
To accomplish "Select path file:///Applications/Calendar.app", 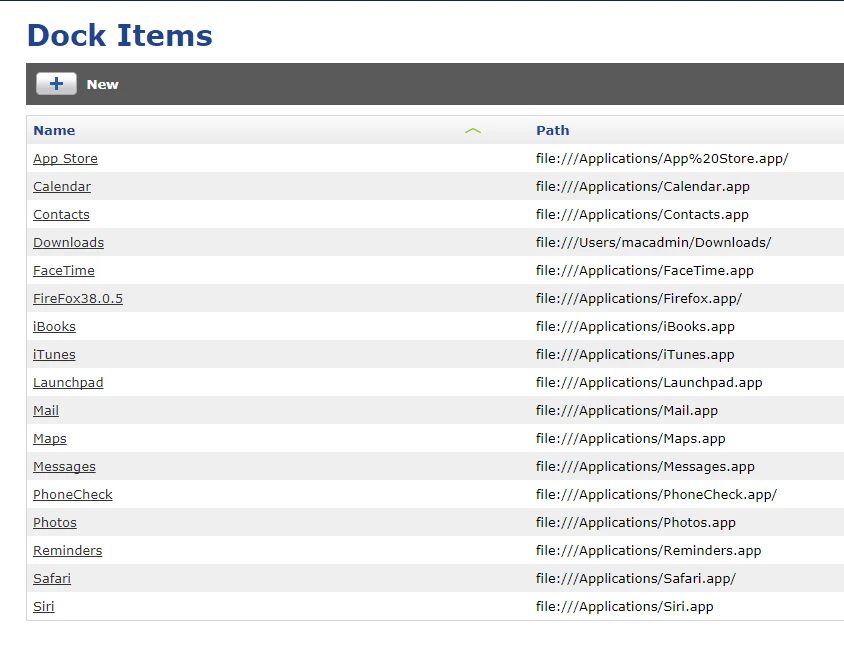I will pos(643,187).
